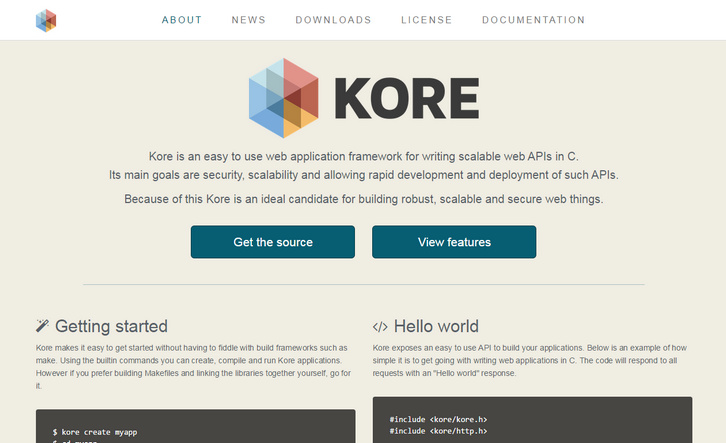
Task: Open the About menu item
Action: [181, 20]
